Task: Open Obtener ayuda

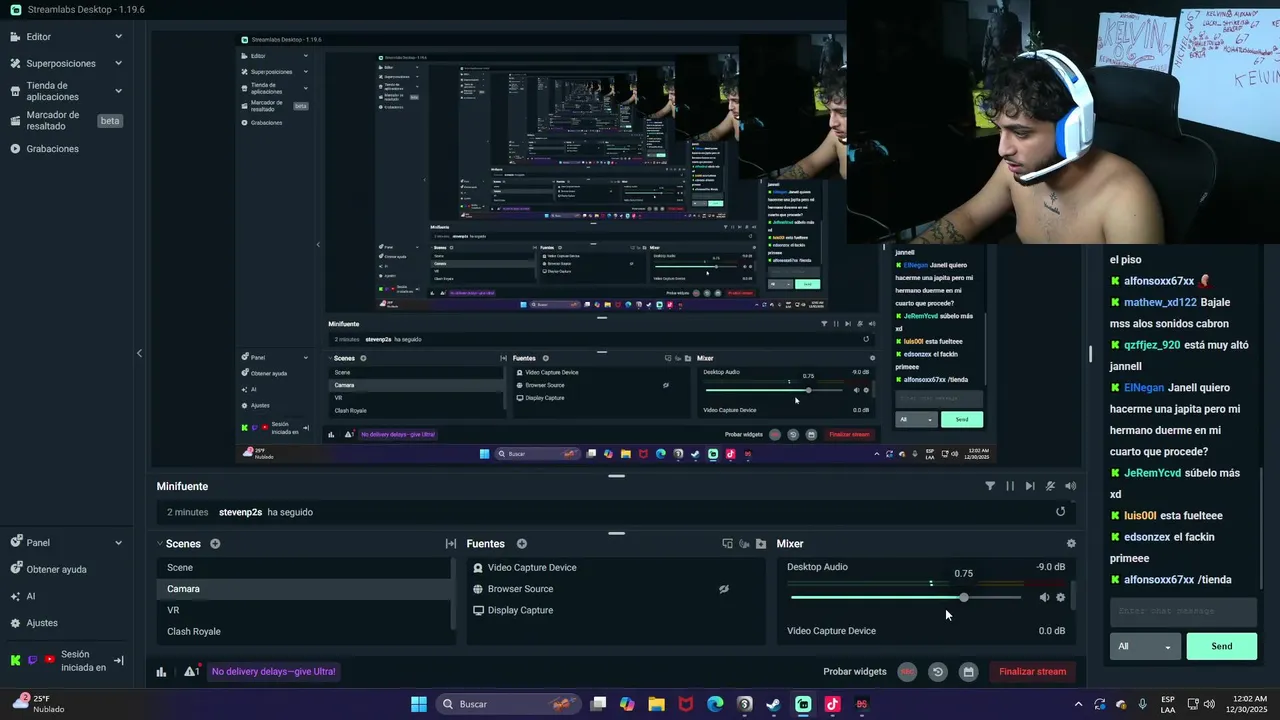Action: click(56, 569)
